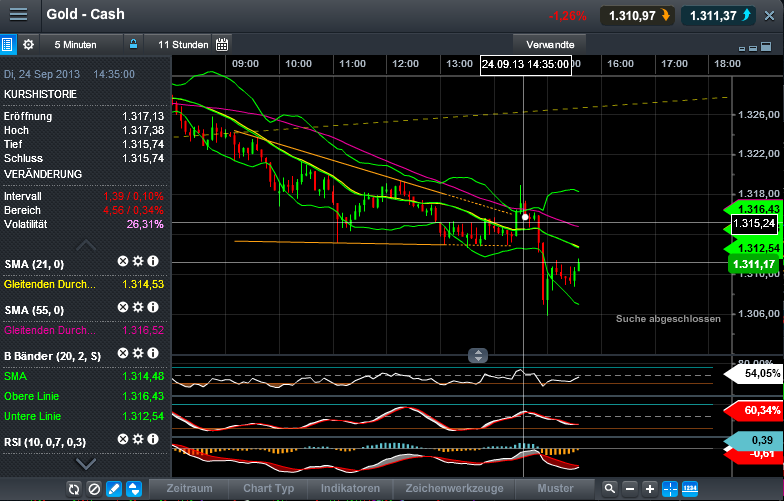Click the 1.311,17 current price marker
The width and height of the screenshot is (784, 501).
pyautogui.click(x=754, y=264)
